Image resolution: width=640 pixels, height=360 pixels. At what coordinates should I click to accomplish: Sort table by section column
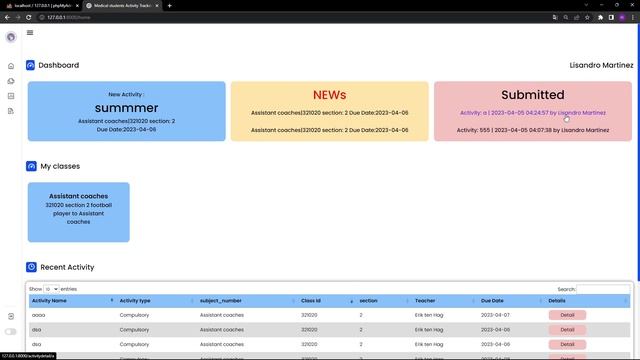[384, 301]
